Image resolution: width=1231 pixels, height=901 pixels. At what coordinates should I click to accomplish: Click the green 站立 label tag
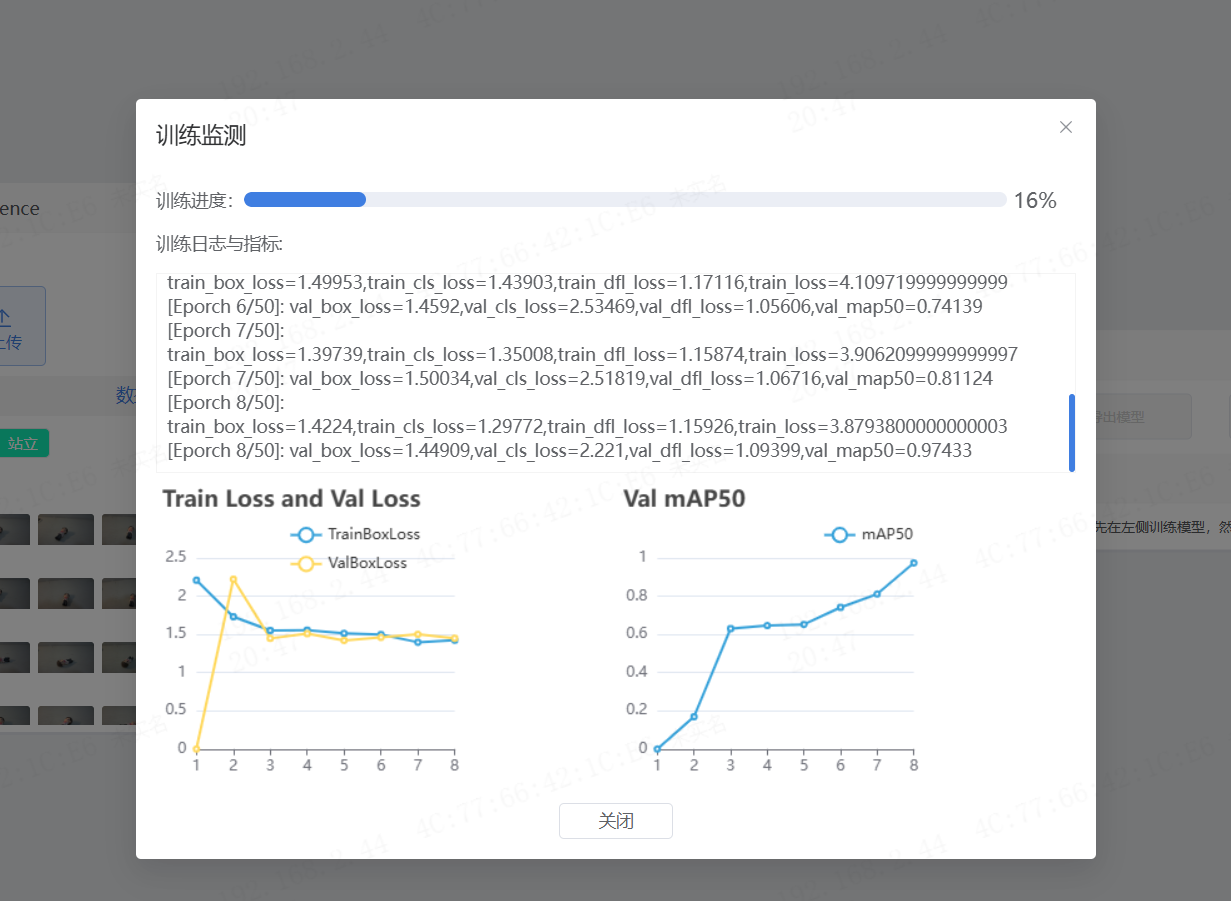(23, 443)
